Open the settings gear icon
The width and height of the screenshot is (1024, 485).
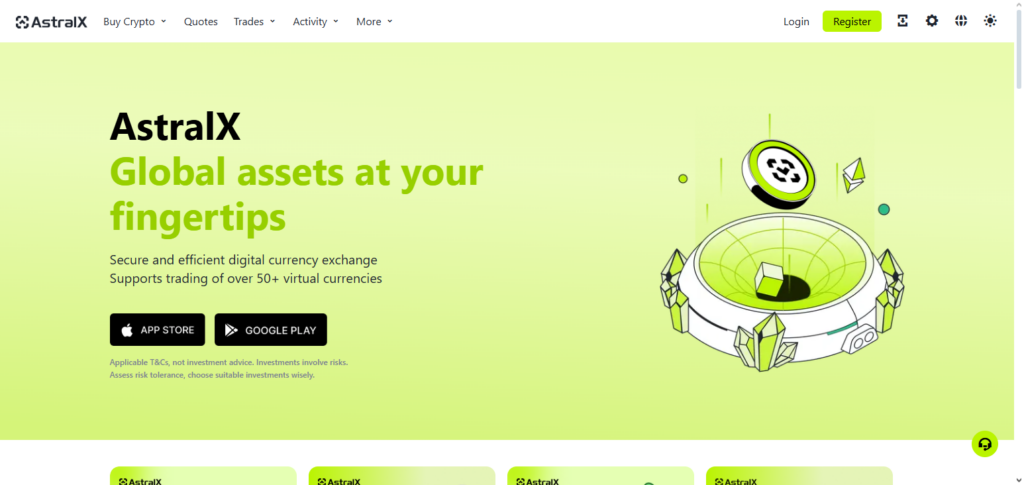(x=932, y=21)
